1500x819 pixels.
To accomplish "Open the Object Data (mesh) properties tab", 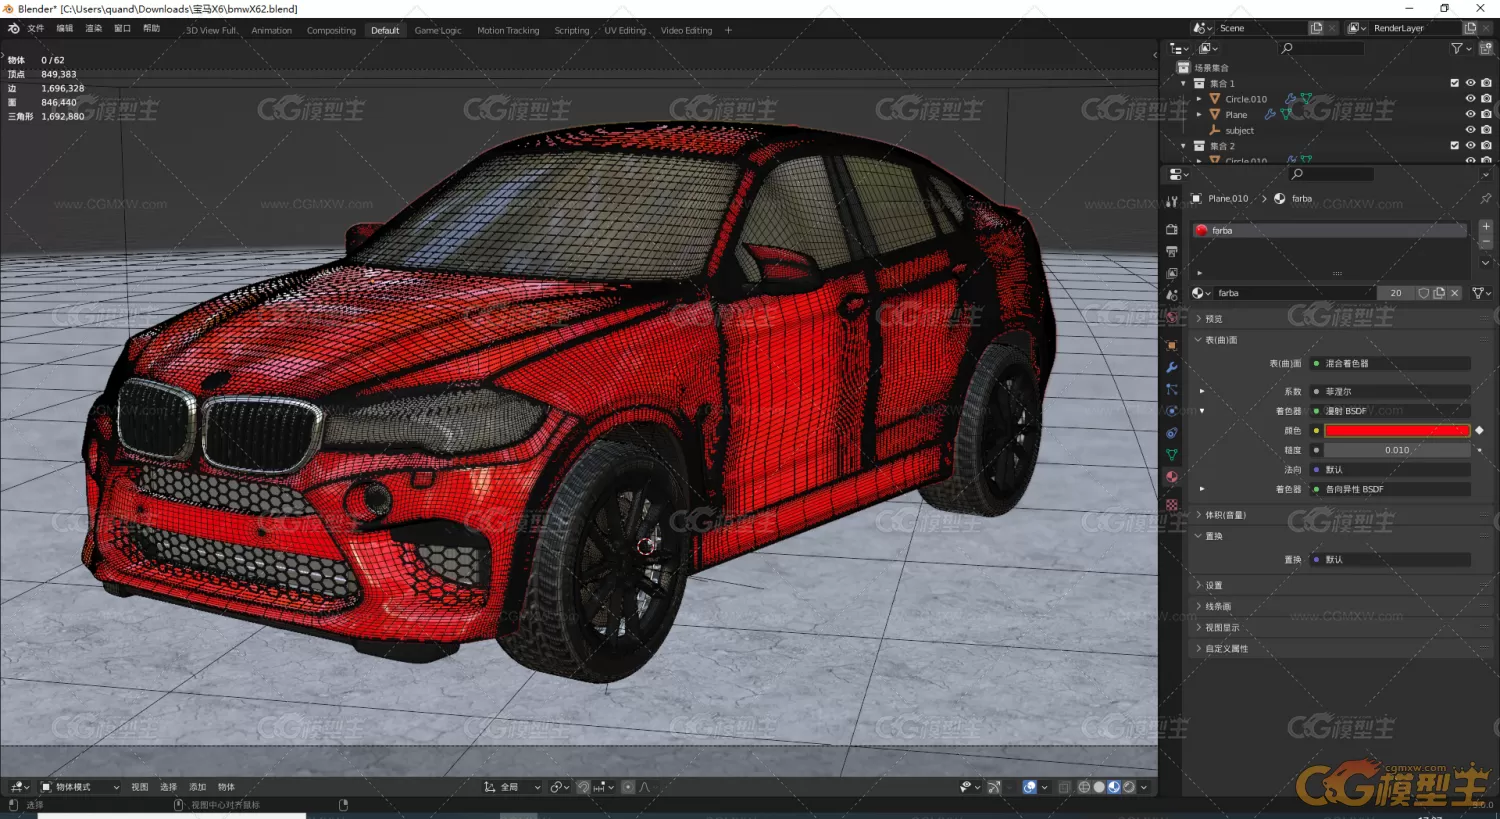I will (x=1171, y=455).
